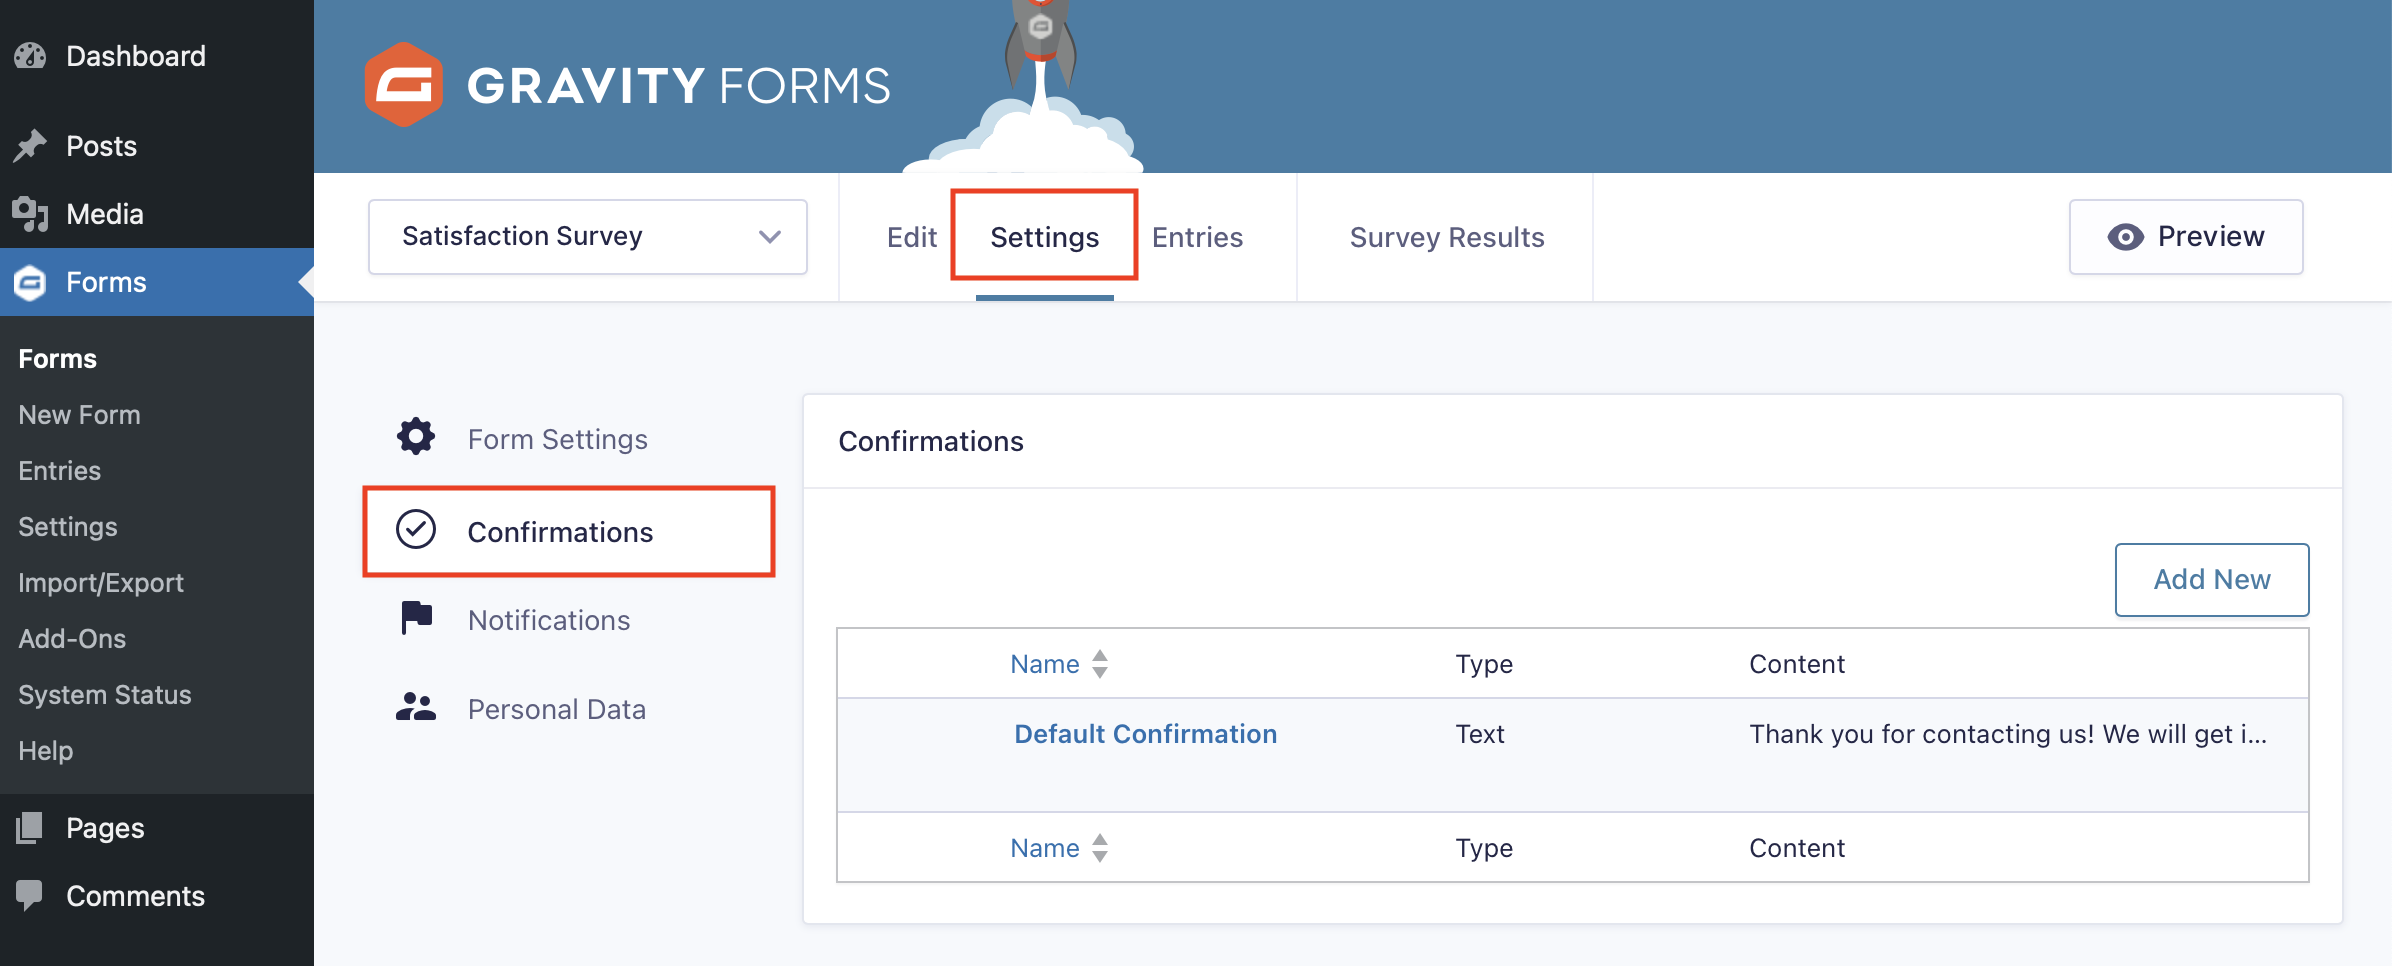Viewport: 2392px width, 966px height.
Task: Open Notifications in settings sidebar
Action: (x=549, y=620)
